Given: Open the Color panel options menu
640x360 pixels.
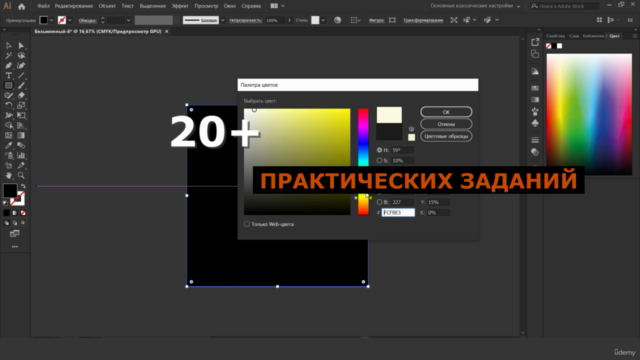Looking at the screenshot, I should coord(635,36).
